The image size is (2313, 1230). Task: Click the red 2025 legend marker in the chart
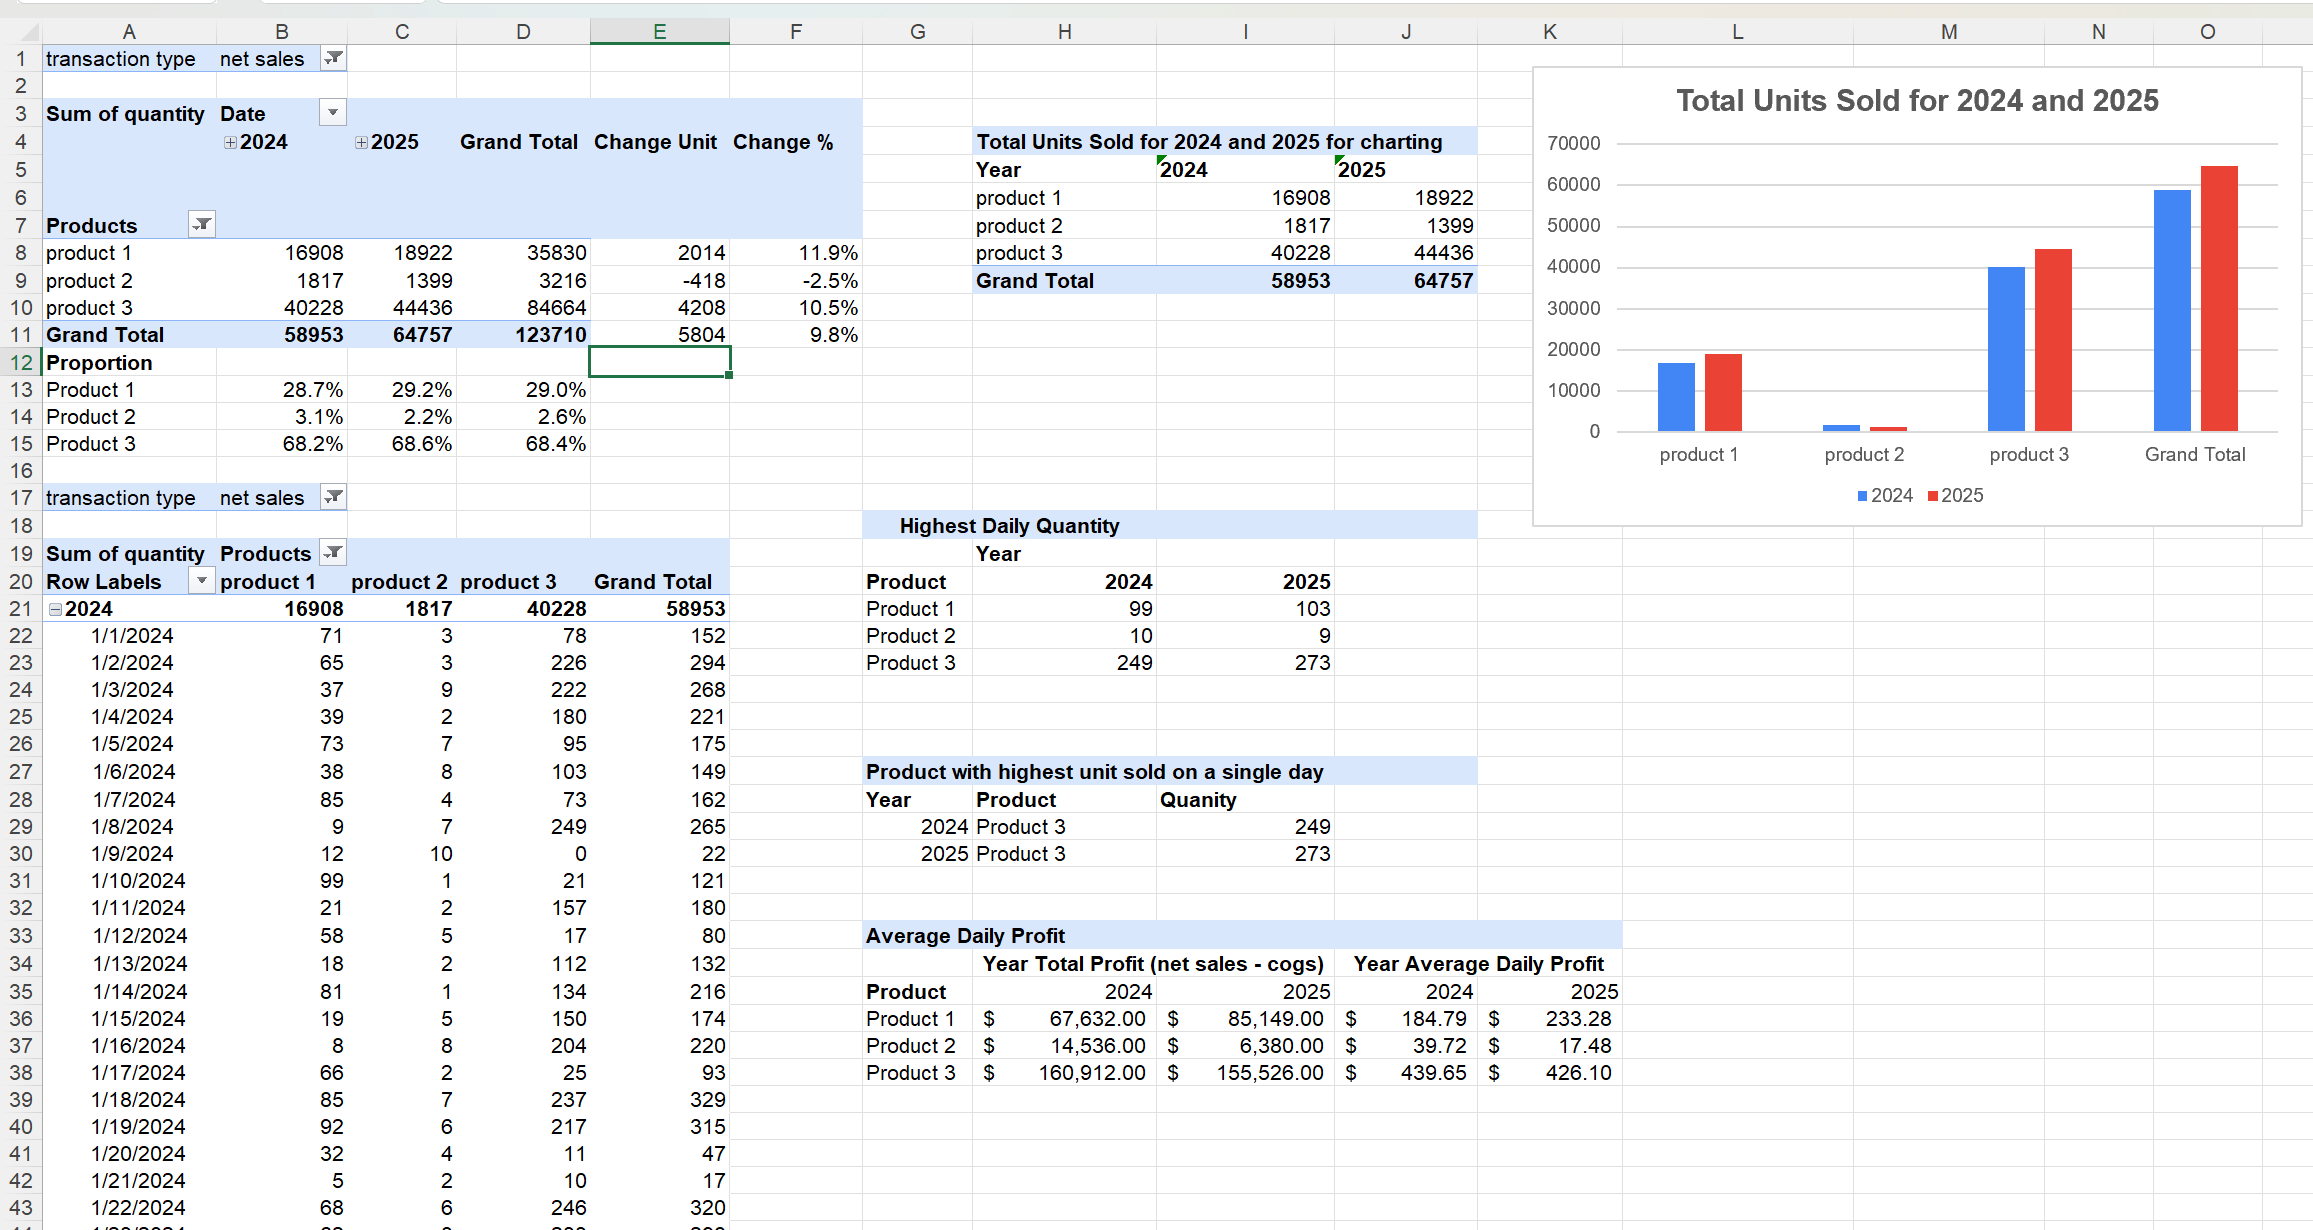point(1931,495)
